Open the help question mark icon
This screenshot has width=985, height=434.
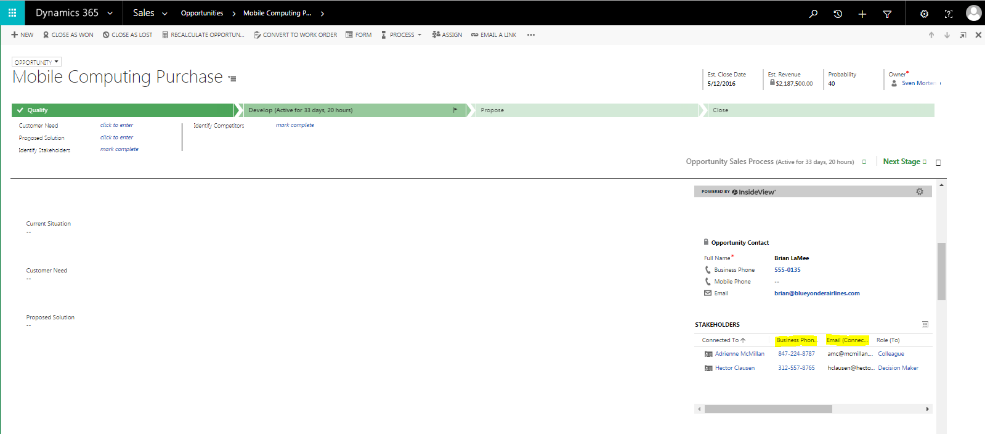click(948, 13)
